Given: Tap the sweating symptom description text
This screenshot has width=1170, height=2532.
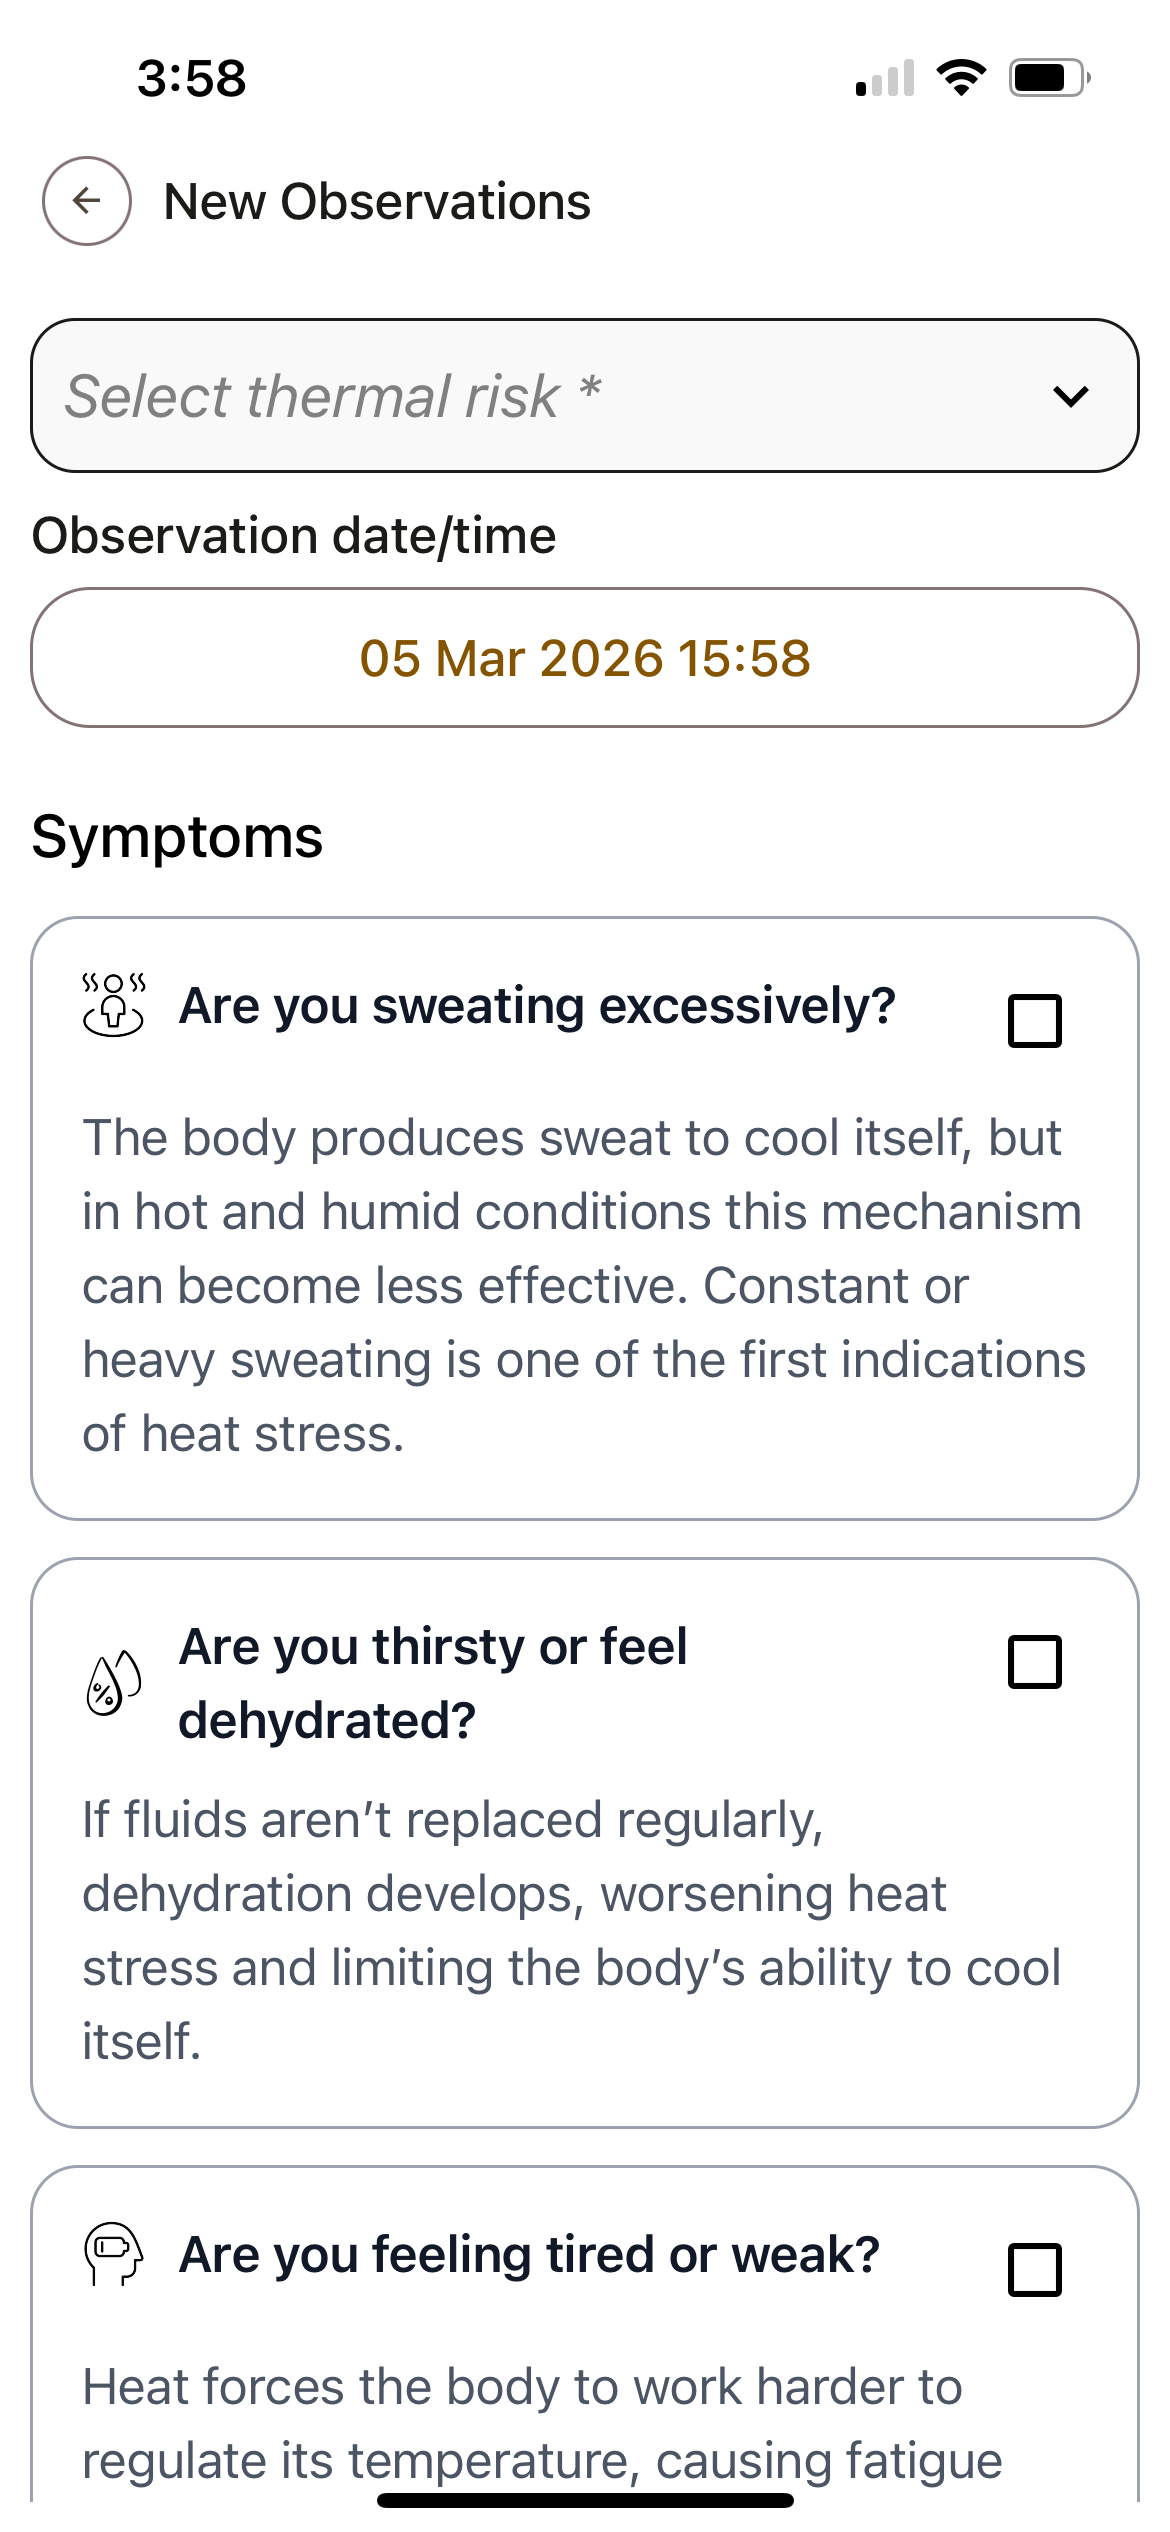Looking at the screenshot, I should pyautogui.click(x=583, y=1286).
